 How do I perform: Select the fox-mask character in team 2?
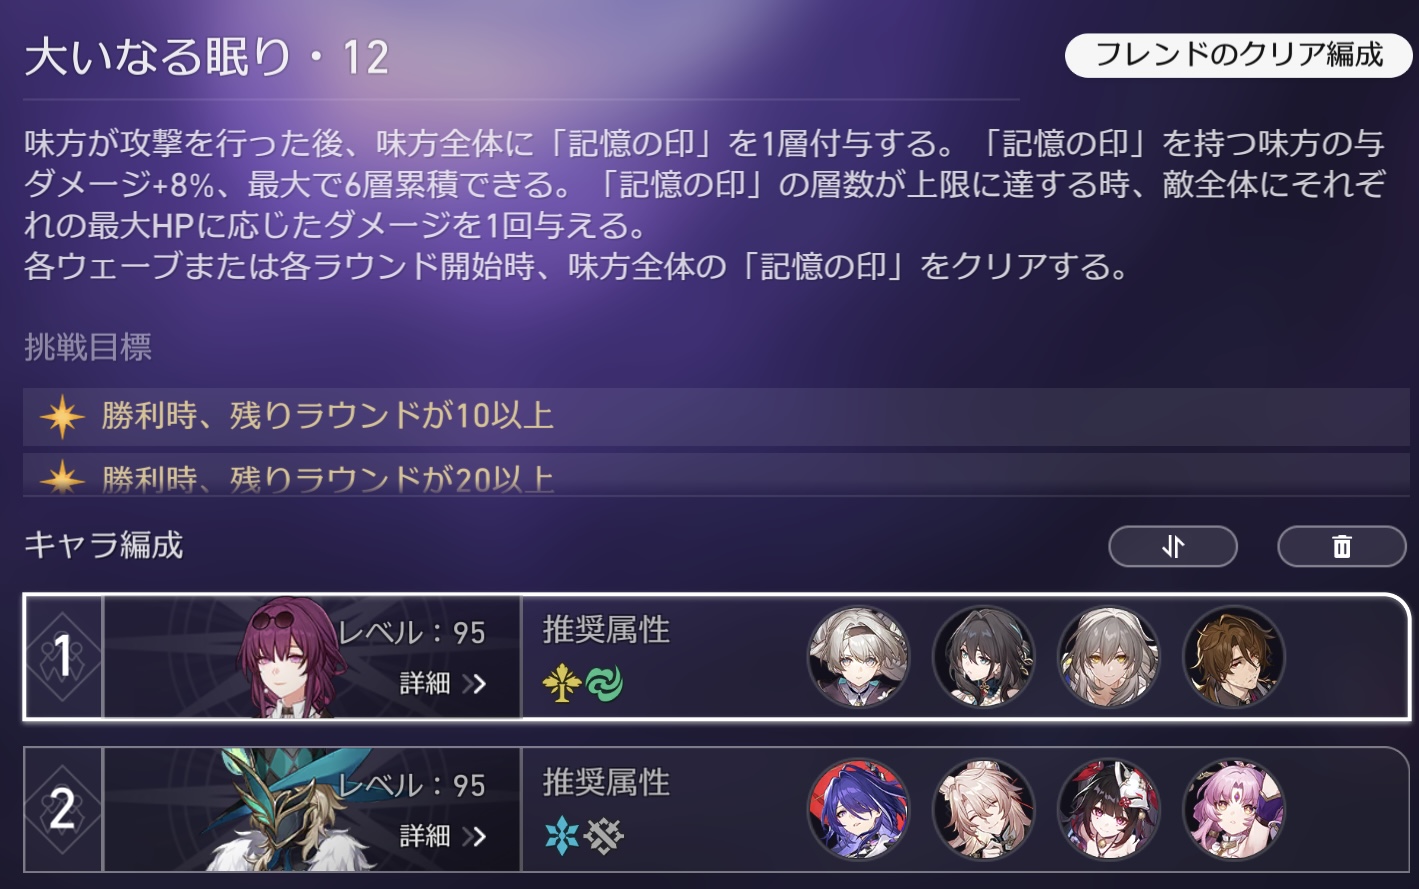(x=1109, y=810)
